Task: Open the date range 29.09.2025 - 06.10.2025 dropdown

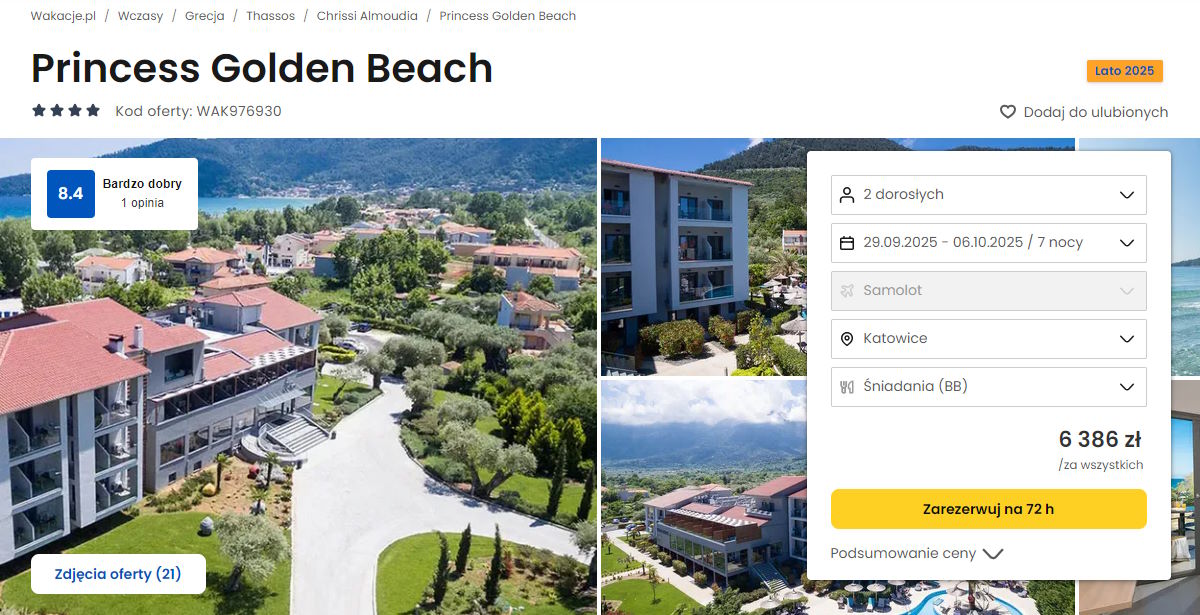Action: click(x=989, y=242)
